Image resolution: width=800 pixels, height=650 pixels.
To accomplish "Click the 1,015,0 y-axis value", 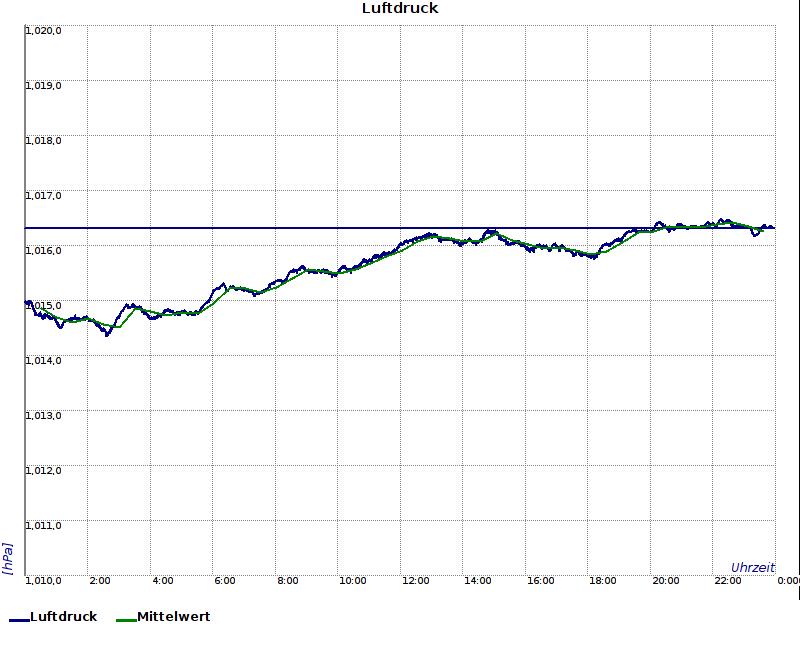I will 43,306.
